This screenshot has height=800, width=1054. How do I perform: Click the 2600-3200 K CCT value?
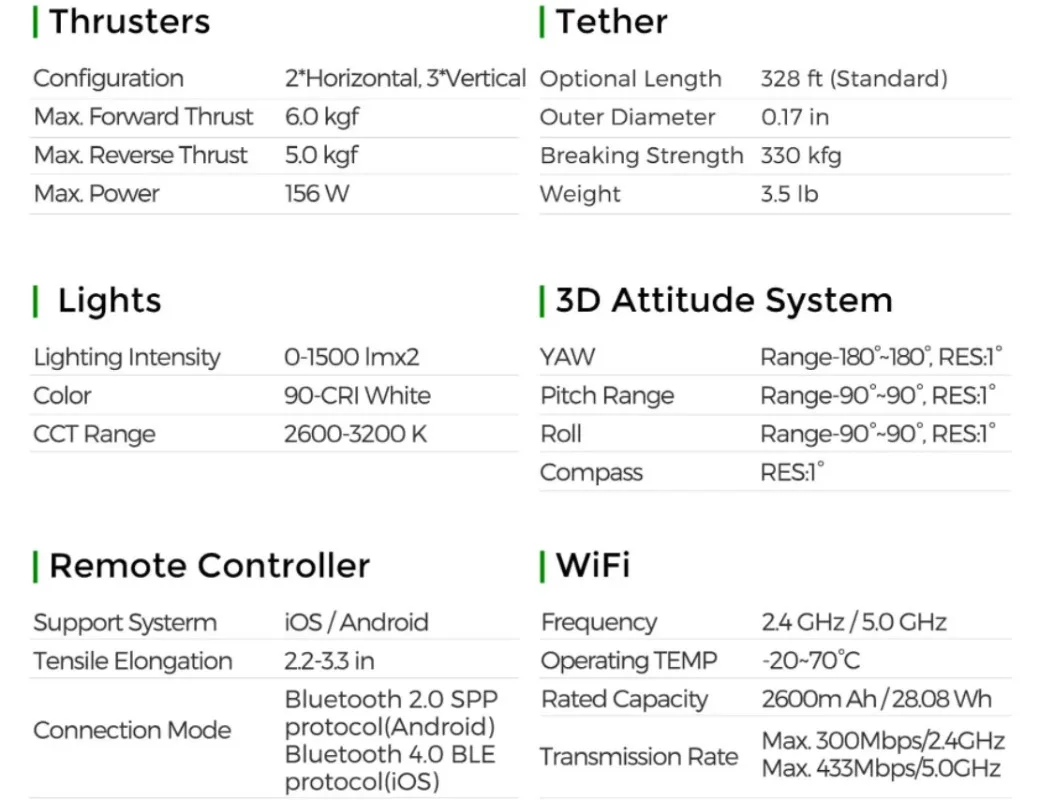point(355,435)
